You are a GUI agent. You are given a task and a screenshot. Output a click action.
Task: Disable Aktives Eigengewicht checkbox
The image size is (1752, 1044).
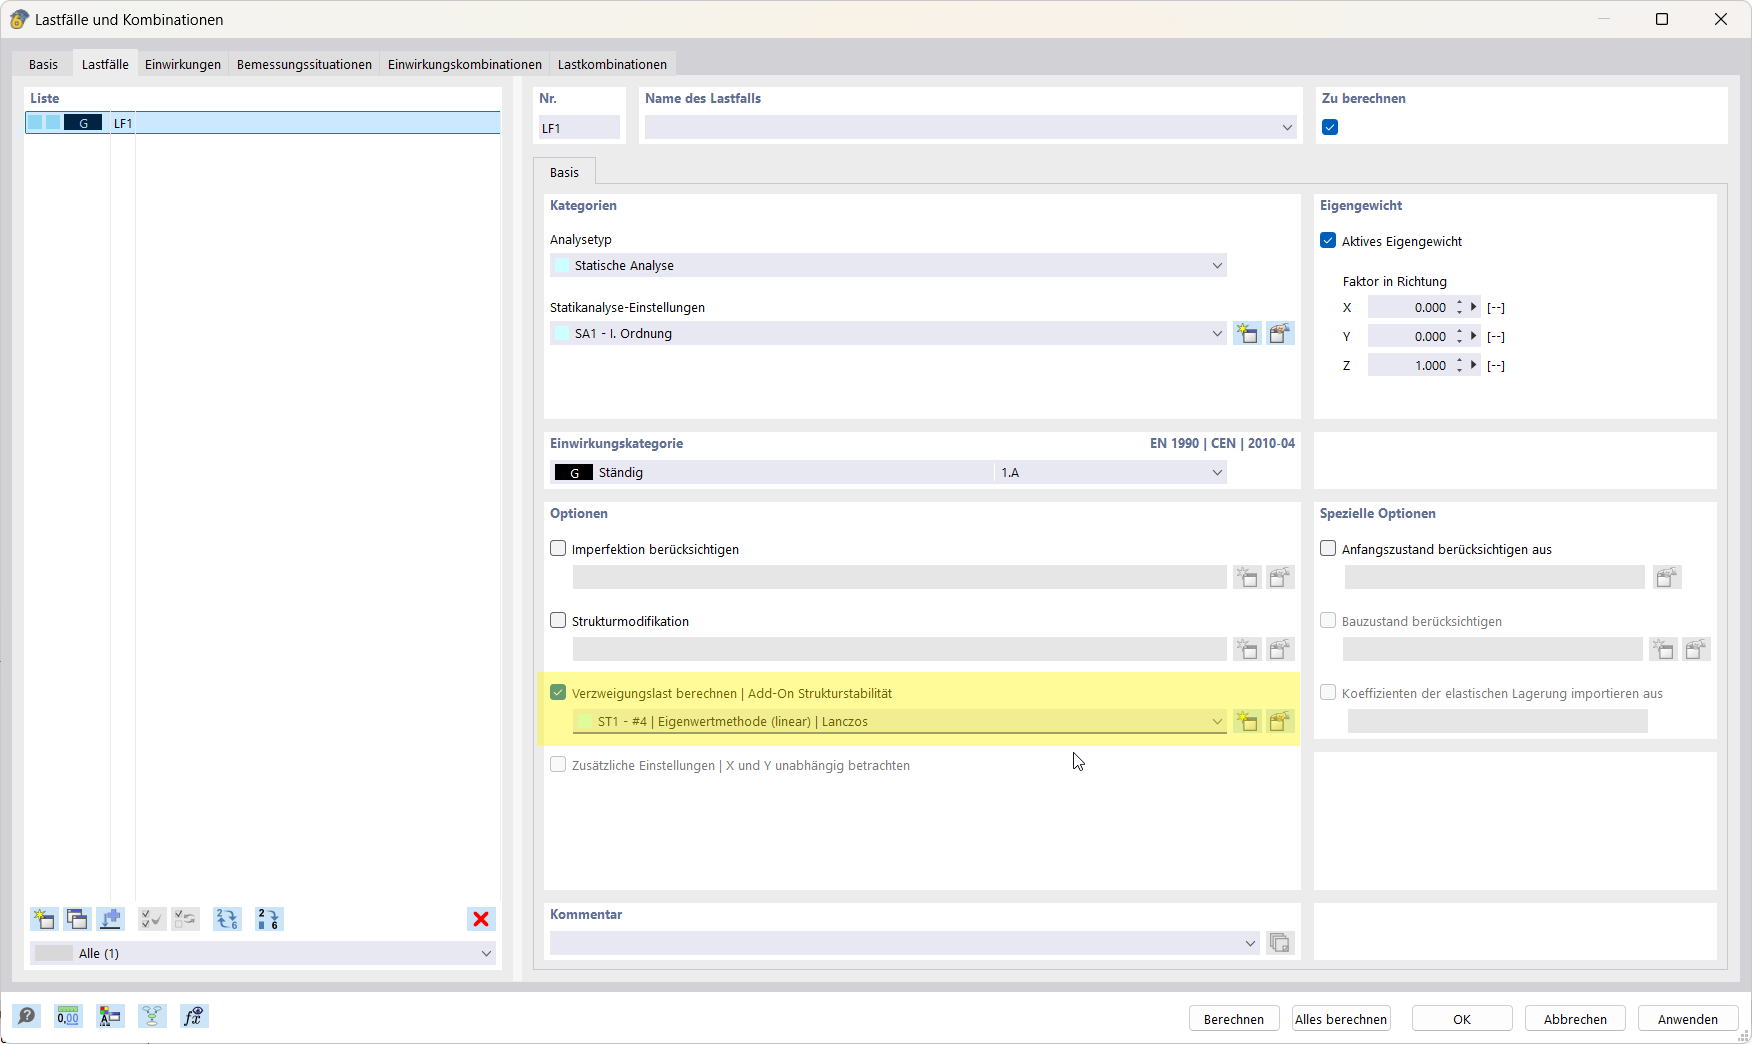pyautogui.click(x=1328, y=241)
